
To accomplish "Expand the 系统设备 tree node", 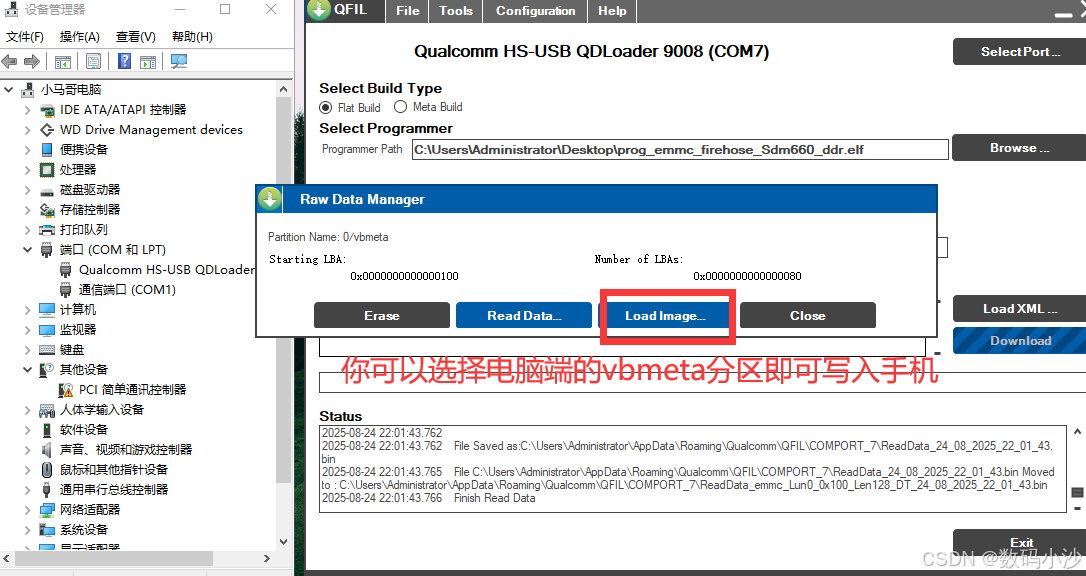I will pyautogui.click(x=28, y=530).
